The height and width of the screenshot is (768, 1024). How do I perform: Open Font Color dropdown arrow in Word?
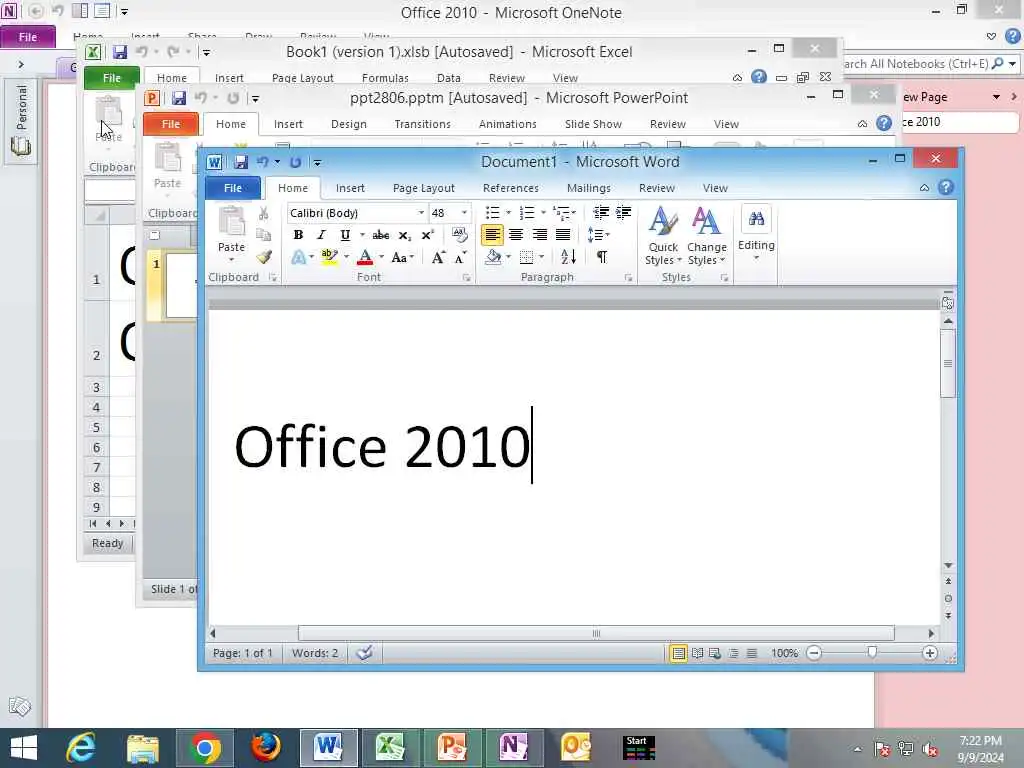click(381, 257)
